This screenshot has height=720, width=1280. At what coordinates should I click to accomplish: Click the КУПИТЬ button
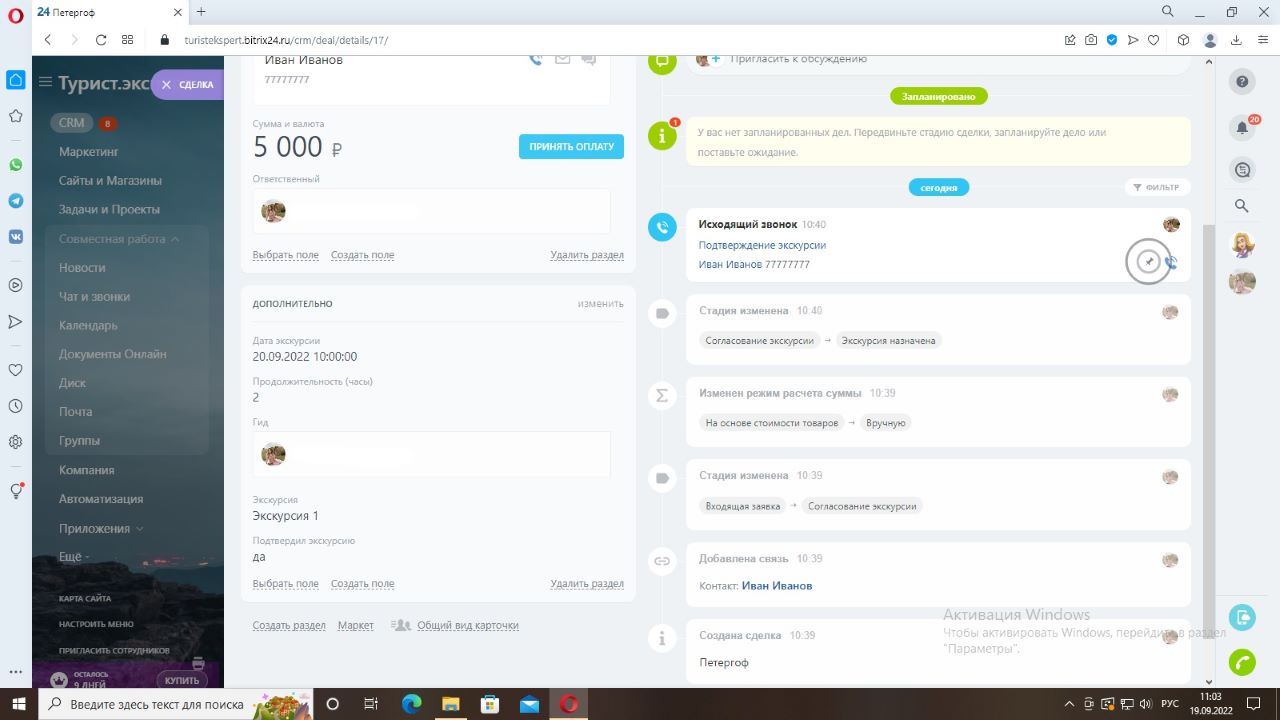[x=182, y=680]
